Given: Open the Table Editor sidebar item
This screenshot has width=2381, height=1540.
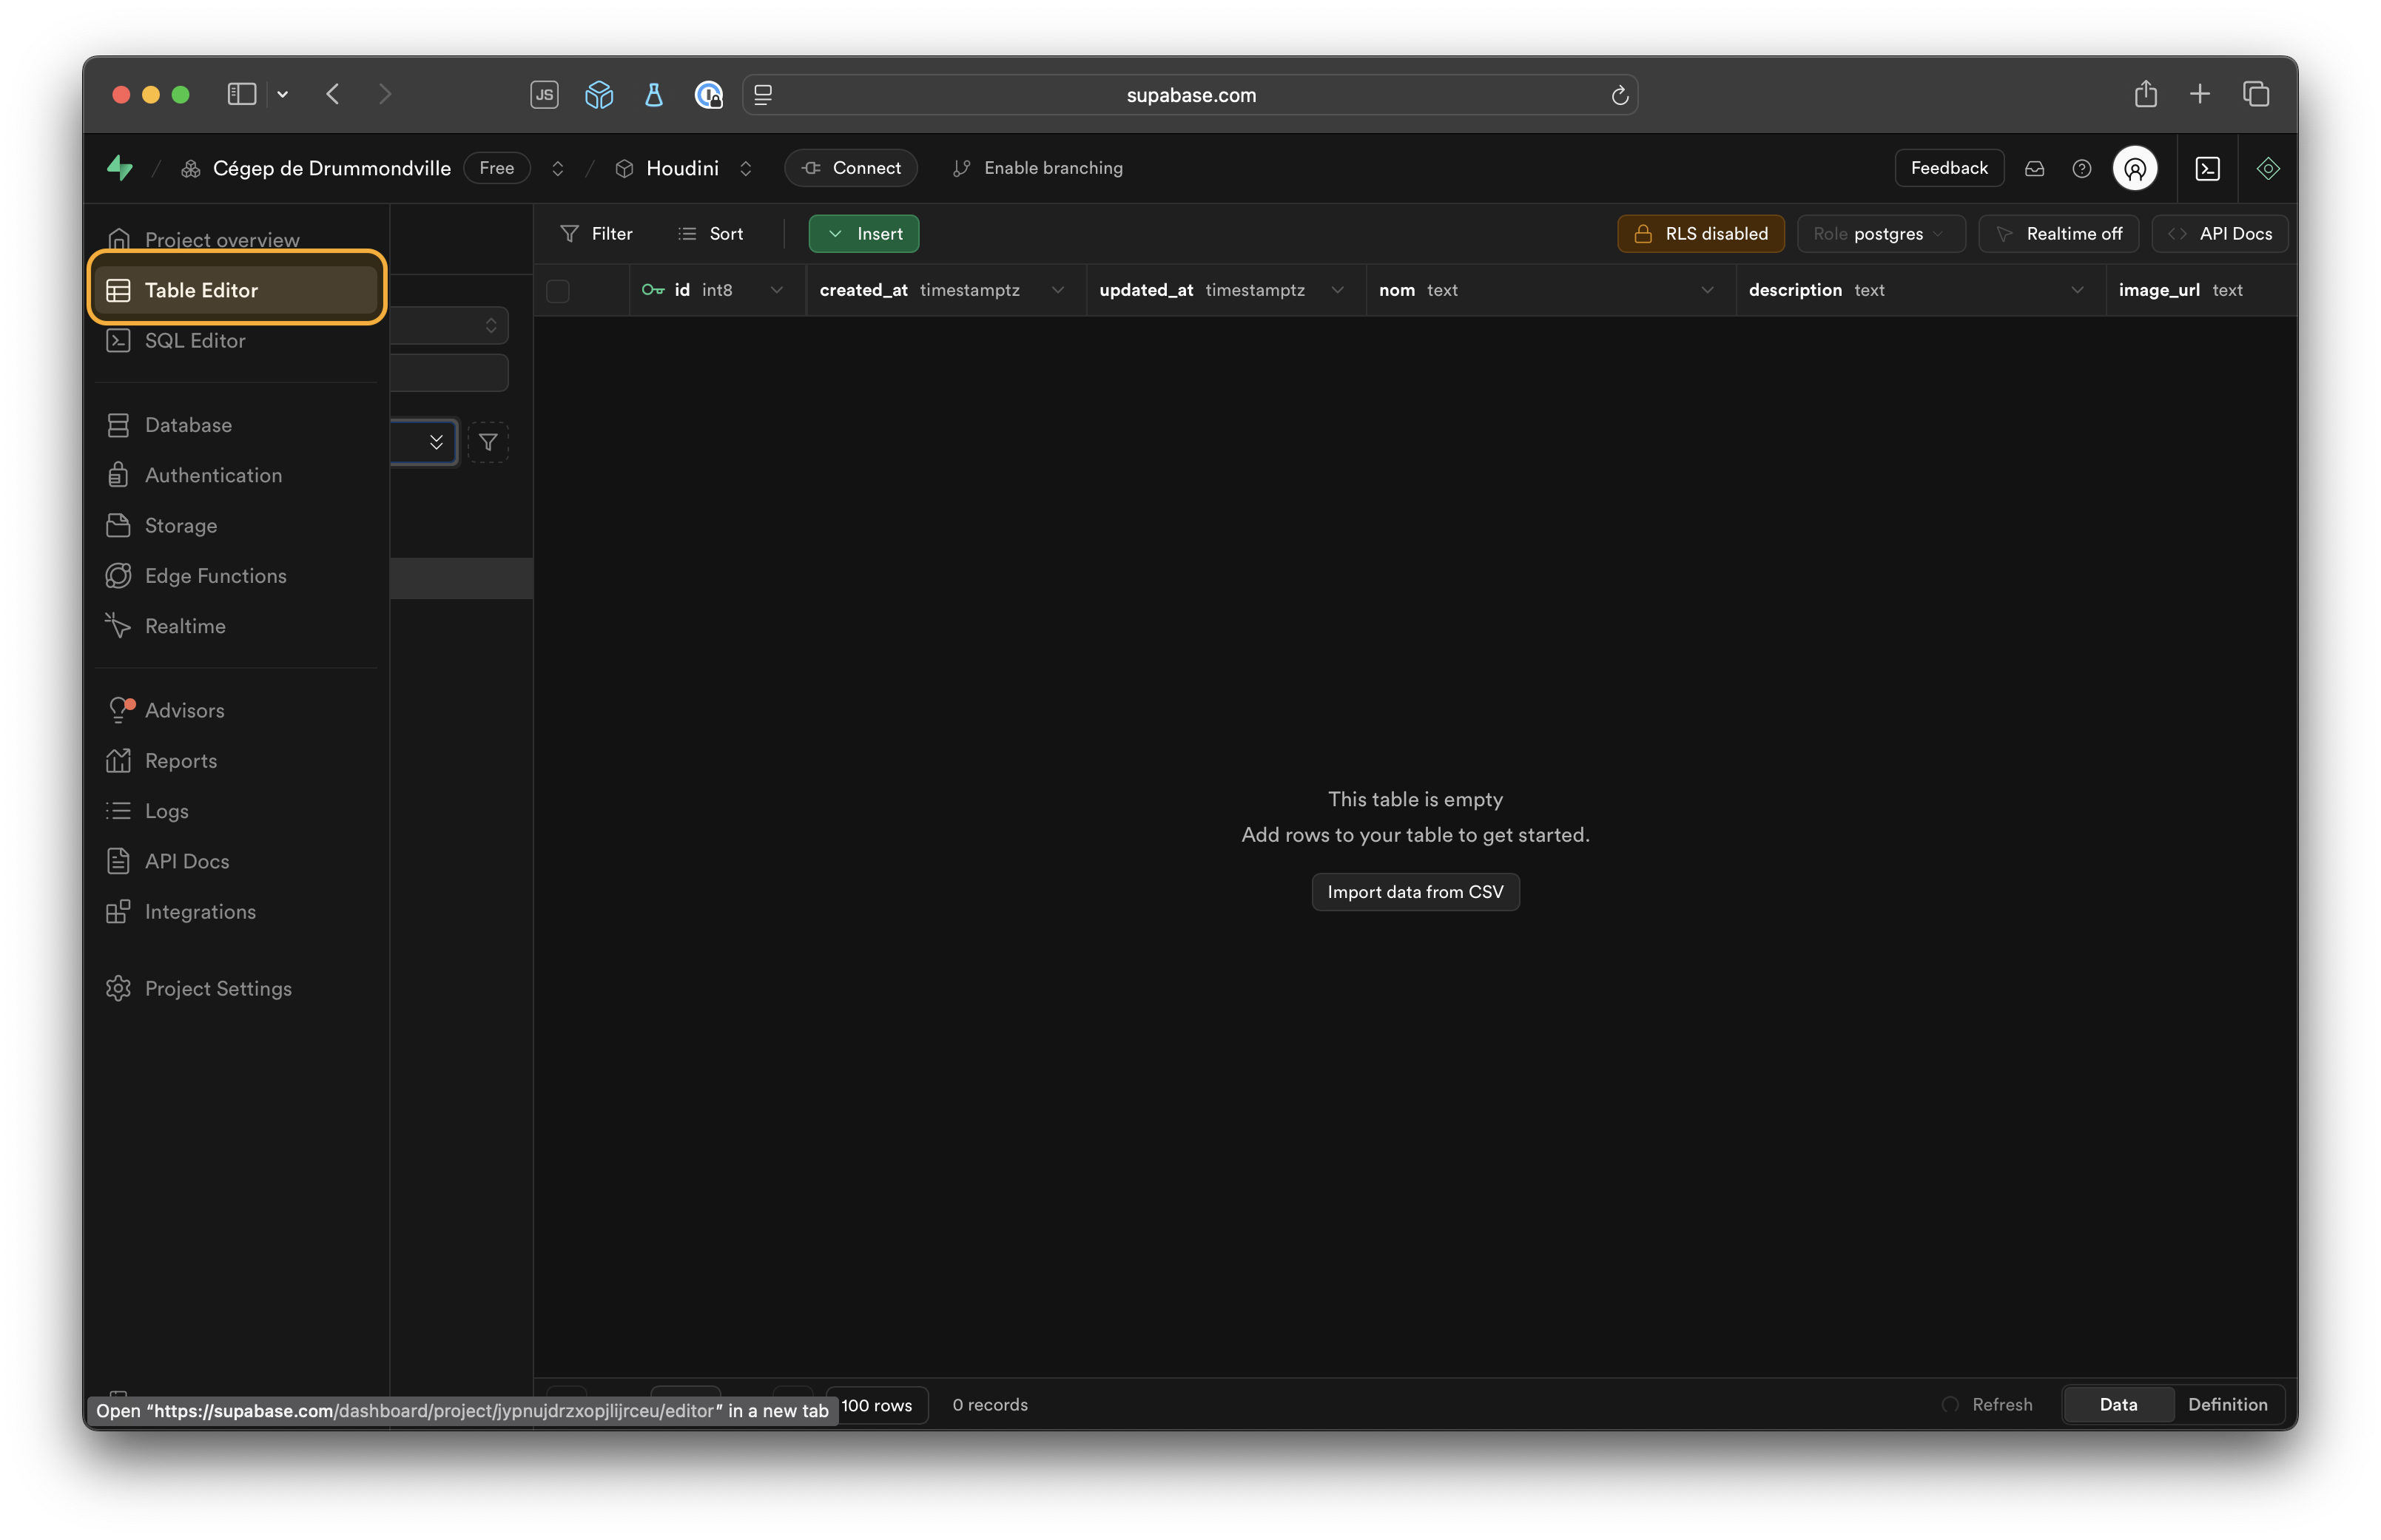Looking at the screenshot, I should tap(237, 290).
